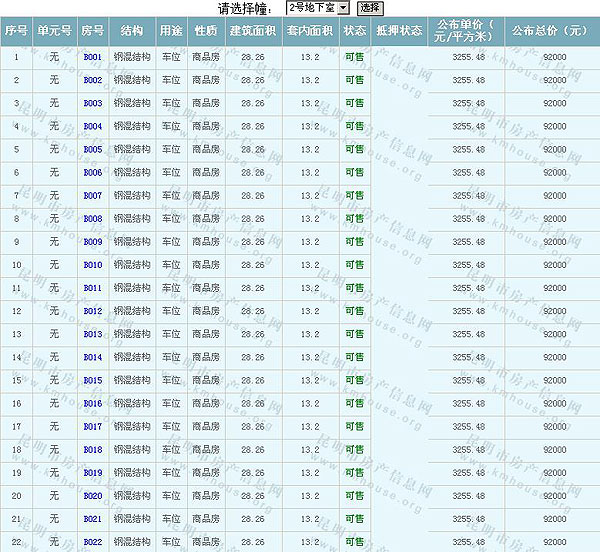Viewport: 600px width, 552px height.
Task: Click the 建筑面积 column header
Action: tap(252, 31)
